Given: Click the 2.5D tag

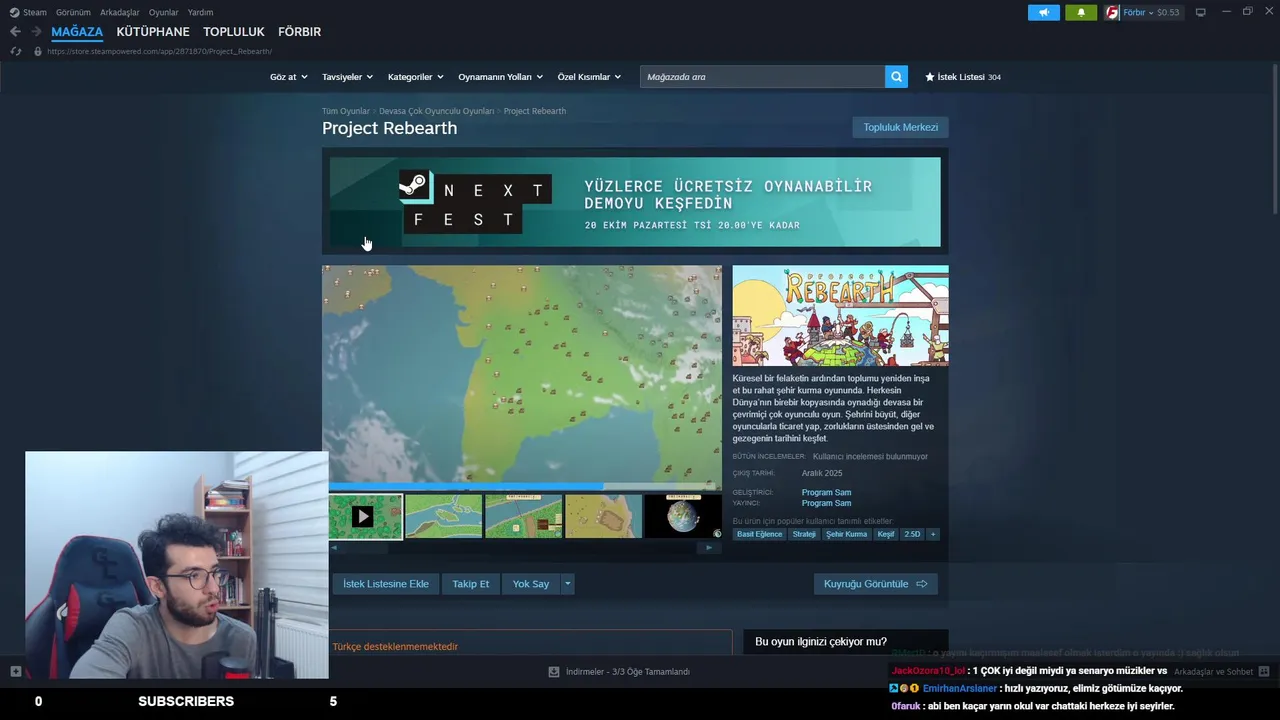Looking at the screenshot, I should [912, 534].
